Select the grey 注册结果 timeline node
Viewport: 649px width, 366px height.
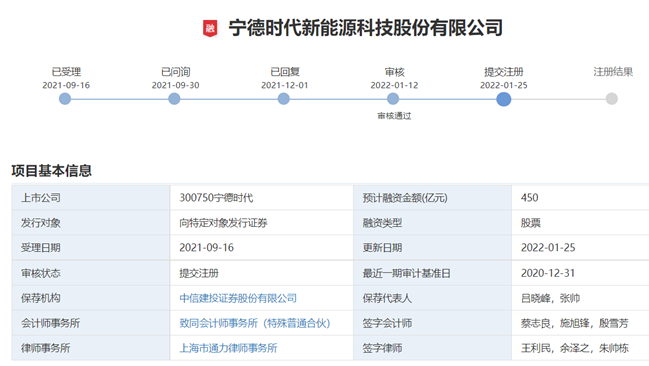click(x=612, y=99)
